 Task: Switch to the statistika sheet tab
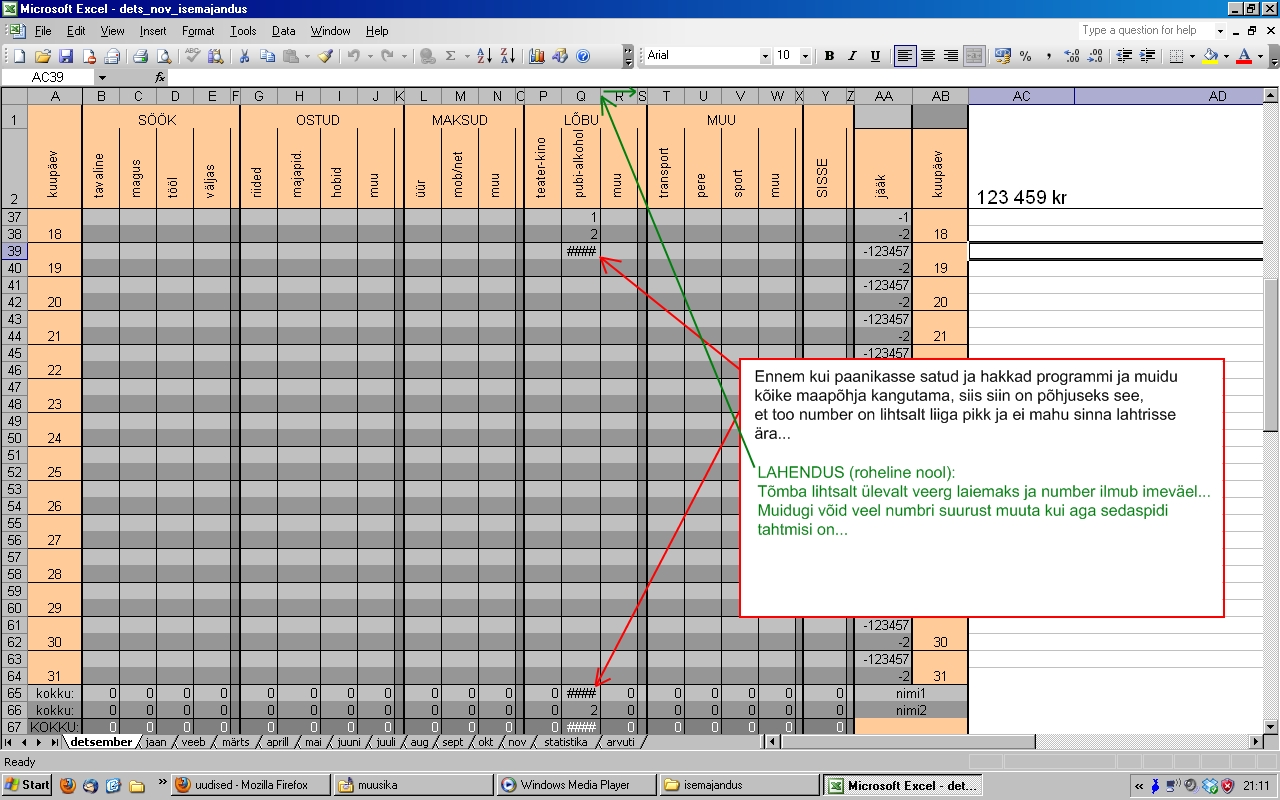click(x=565, y=742)
